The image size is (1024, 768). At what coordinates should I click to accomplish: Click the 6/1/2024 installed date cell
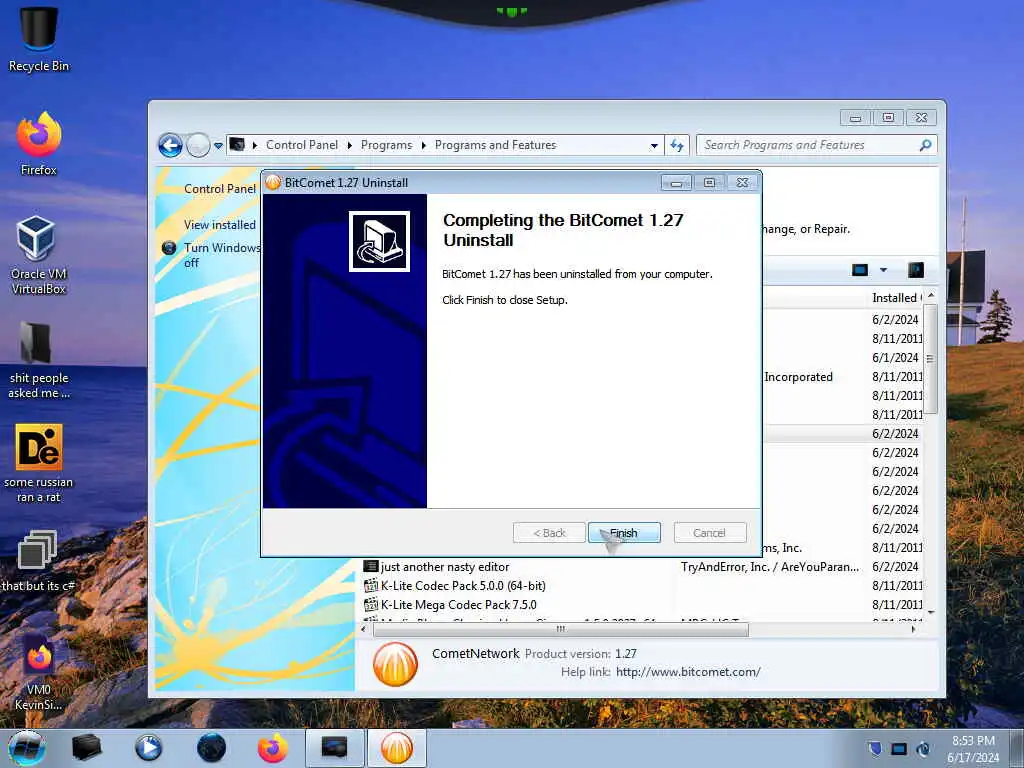click(895, 358)
